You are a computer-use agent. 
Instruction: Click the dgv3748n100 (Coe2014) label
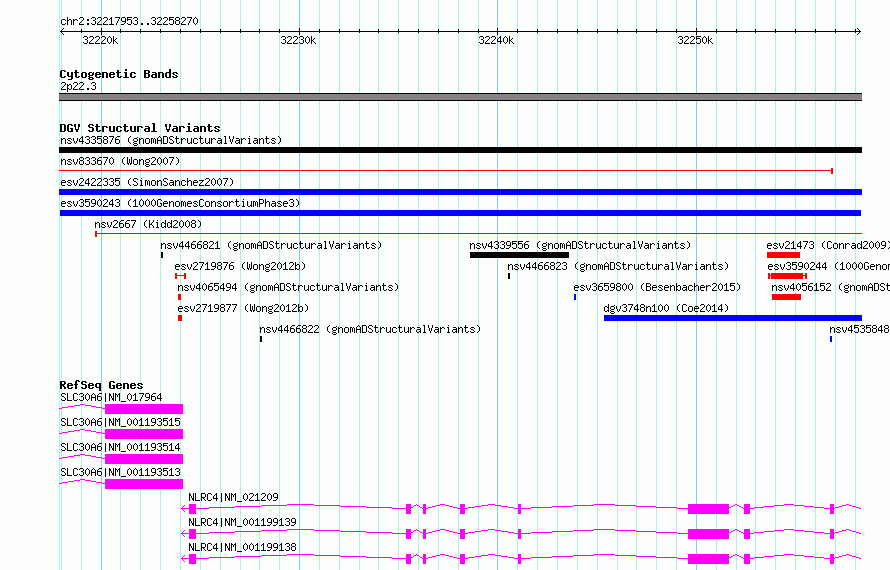tap(666, 308)
